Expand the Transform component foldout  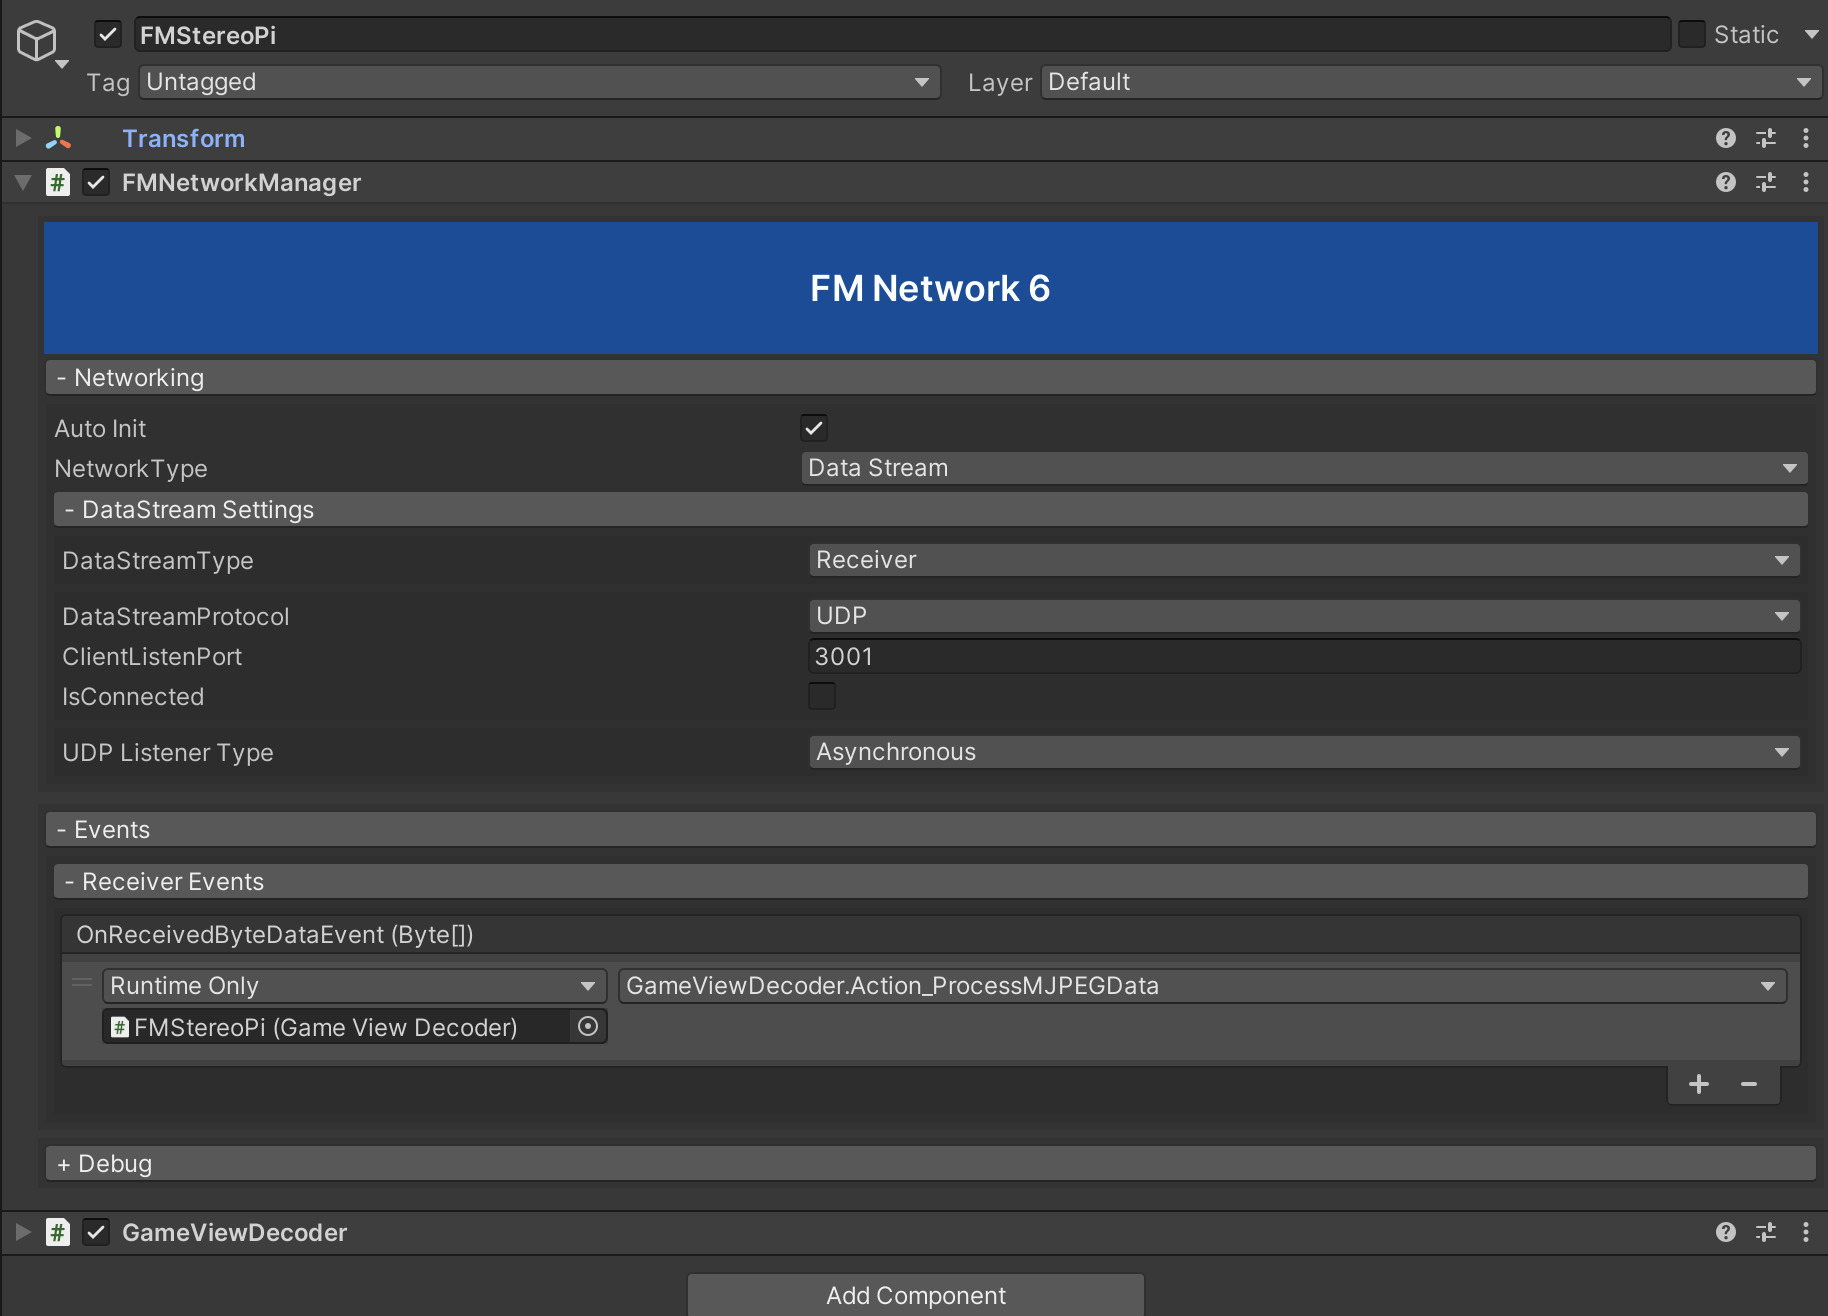point(23,138)
